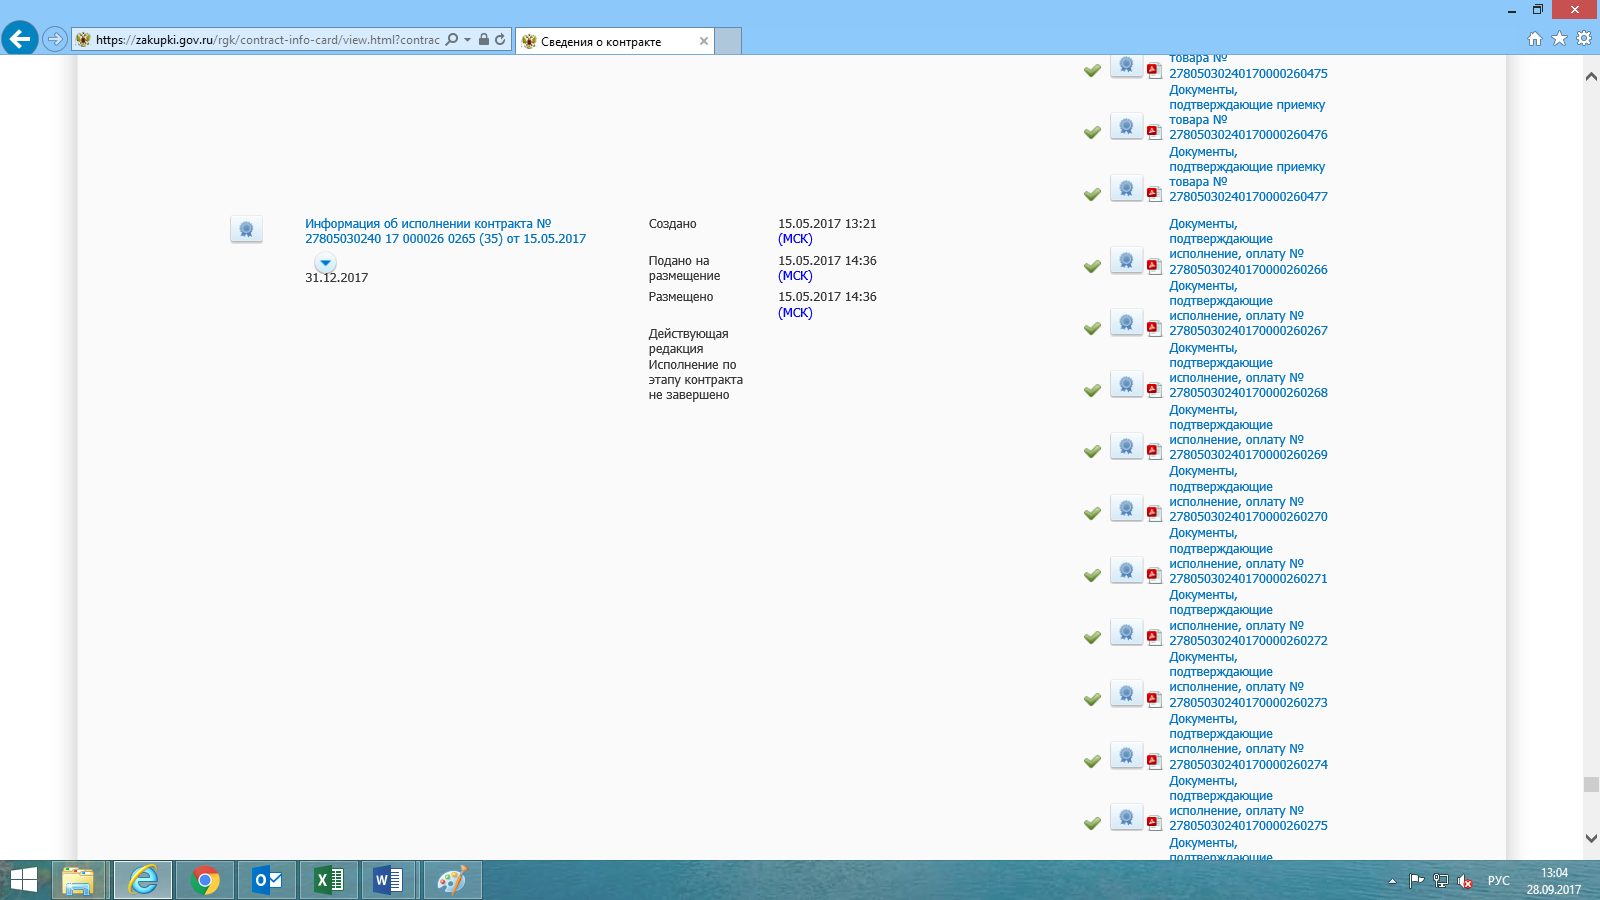Click PDF icon for document 27805030240170000260275
The image size is (1600, 900).
pos(1153,823)
